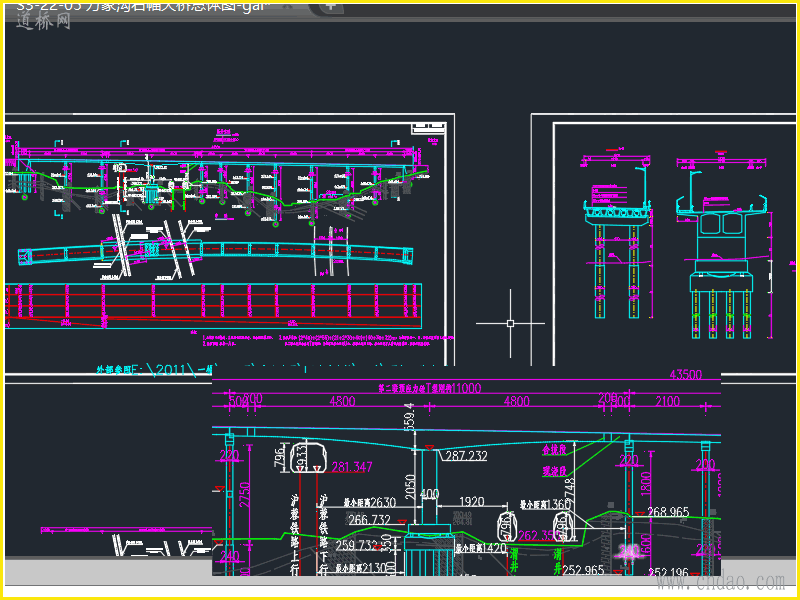Select the vertical dimension 1800
800x600 pixels.
pos(644,485)
